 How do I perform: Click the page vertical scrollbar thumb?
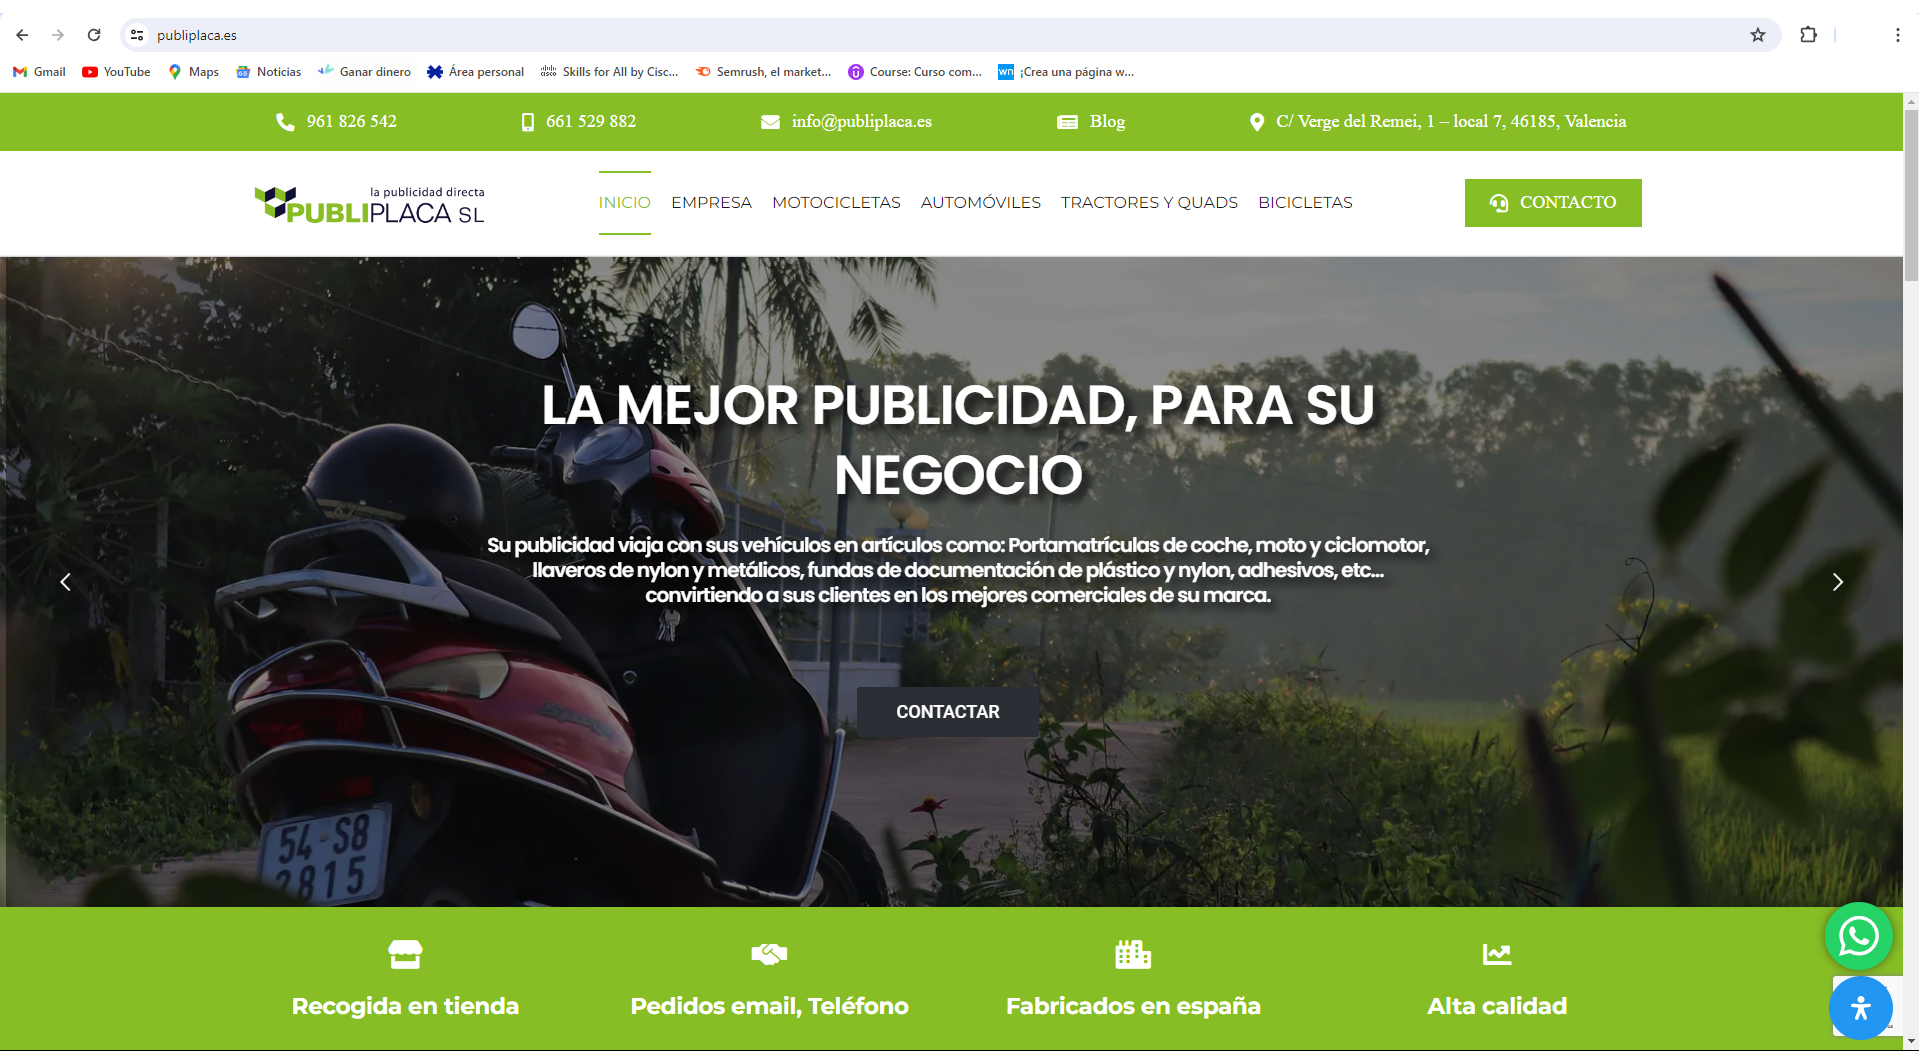coord(1911,195)
